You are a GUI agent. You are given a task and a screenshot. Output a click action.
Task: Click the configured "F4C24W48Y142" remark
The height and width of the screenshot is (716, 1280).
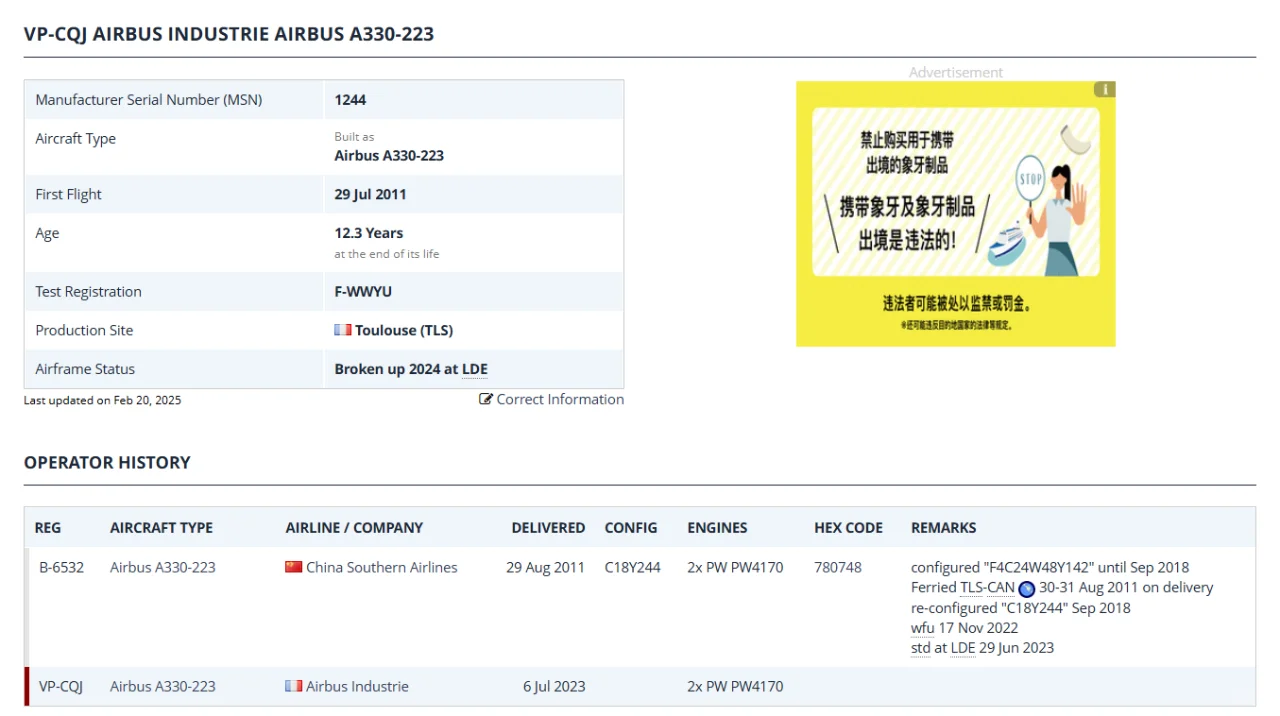[1050, 567]
